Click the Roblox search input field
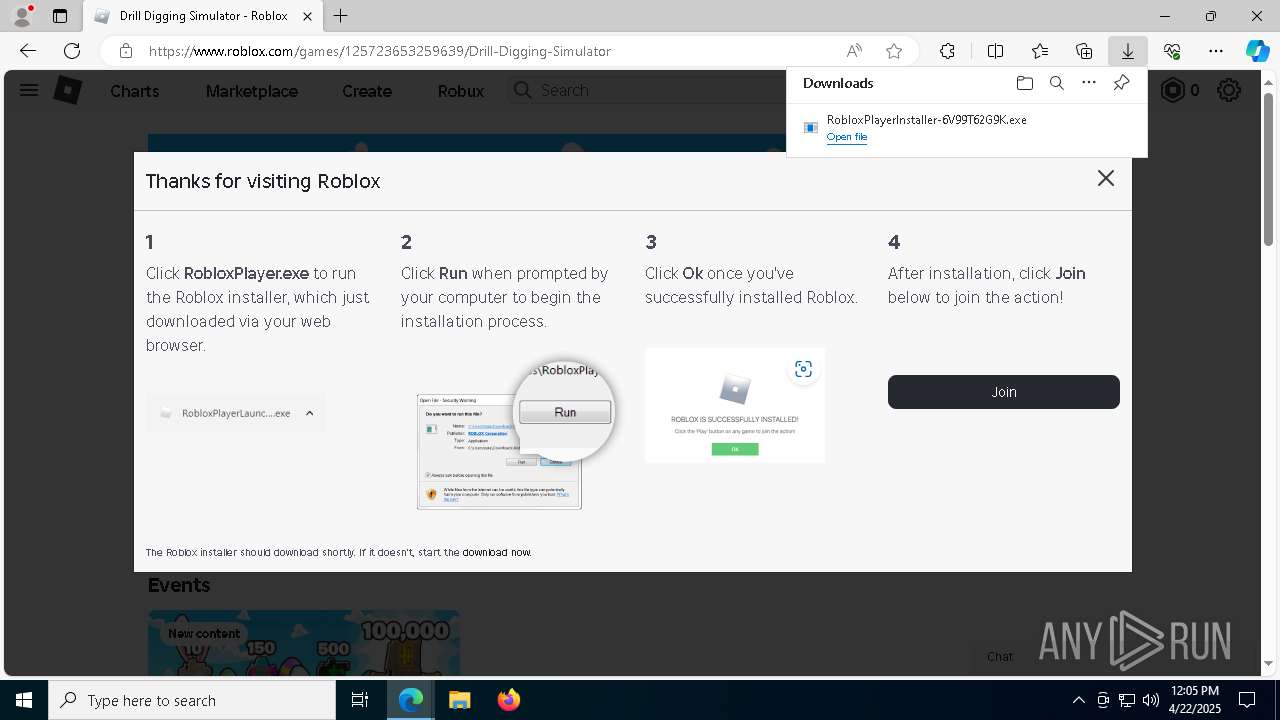This screenshot has width=1280, height=720. 660,90
